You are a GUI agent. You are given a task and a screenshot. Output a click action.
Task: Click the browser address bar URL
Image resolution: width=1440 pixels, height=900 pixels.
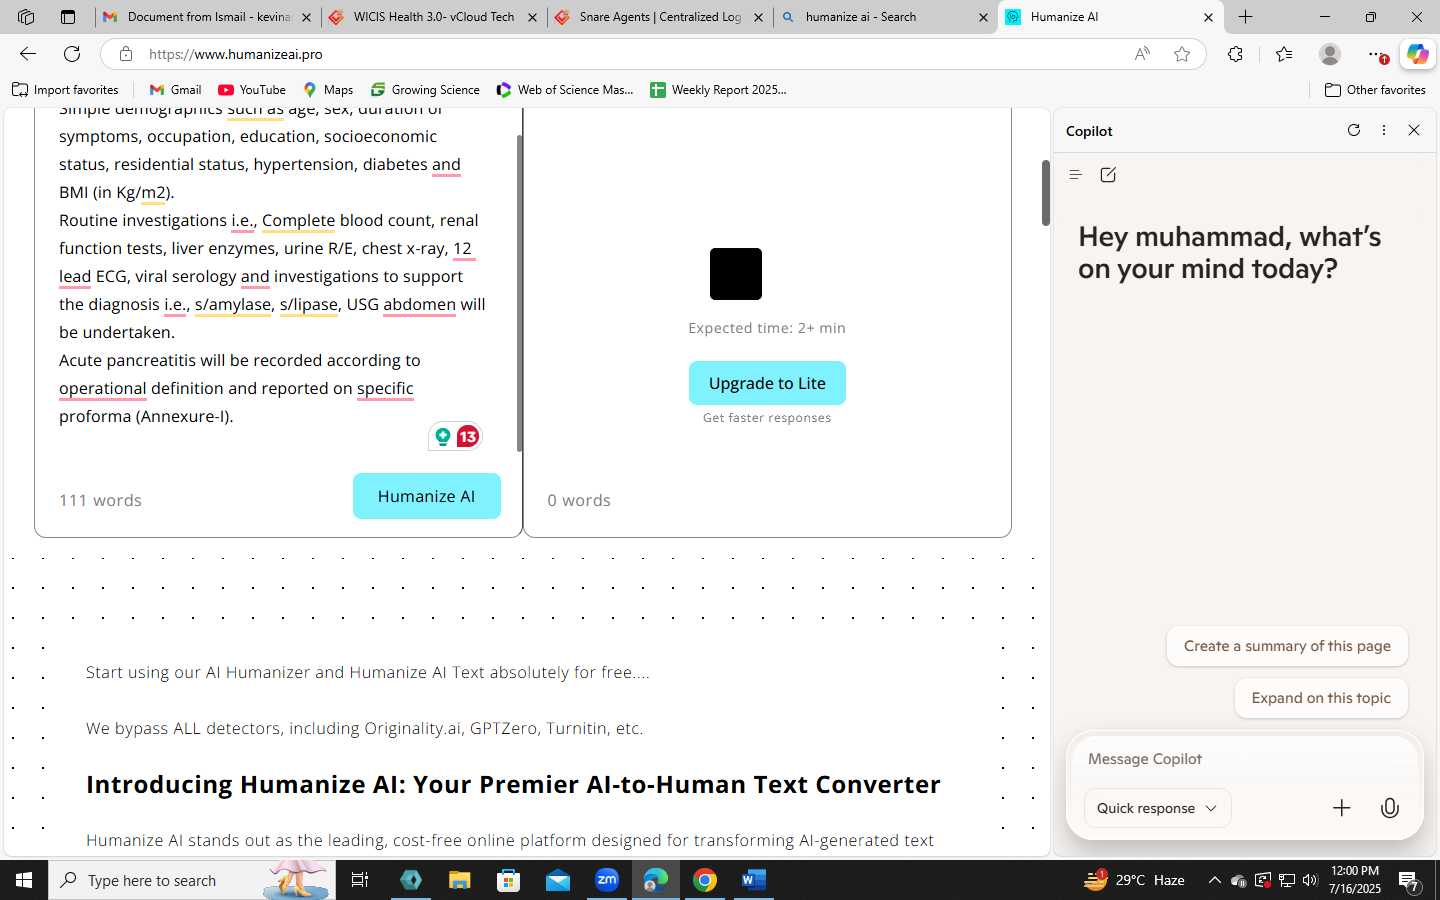[x=236, y=54]
